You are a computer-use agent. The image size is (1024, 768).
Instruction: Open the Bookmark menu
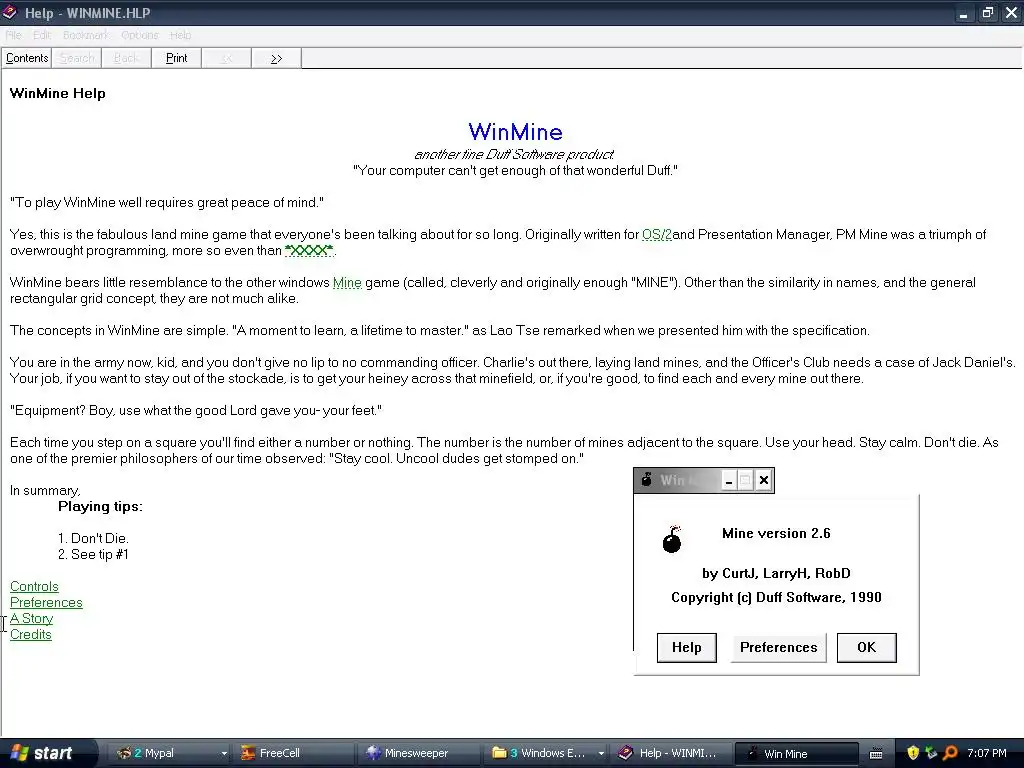click(86, 35)
